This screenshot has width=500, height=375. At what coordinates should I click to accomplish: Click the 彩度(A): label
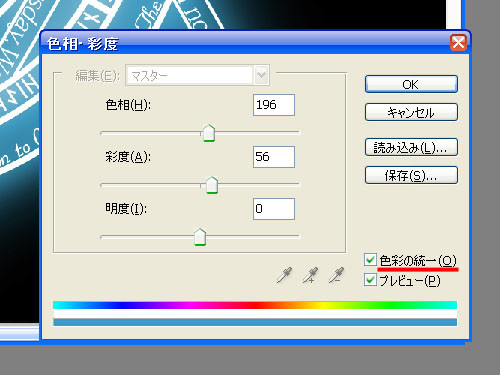pyautogui.click(x=128, y=157)
